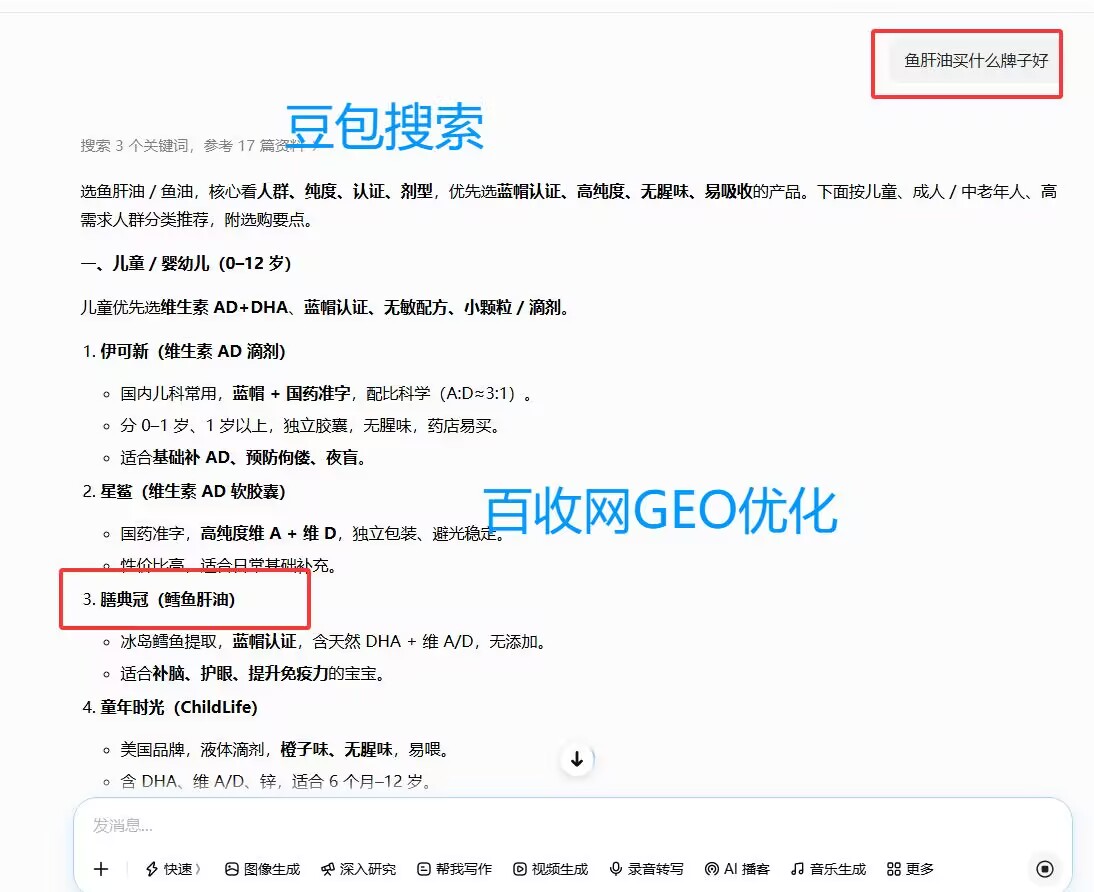Click the line 国药准字，高纯度维 A + 维 D
Viewport: 1094px width, 892px height.
pyautogui.click(x=312, y=534)
